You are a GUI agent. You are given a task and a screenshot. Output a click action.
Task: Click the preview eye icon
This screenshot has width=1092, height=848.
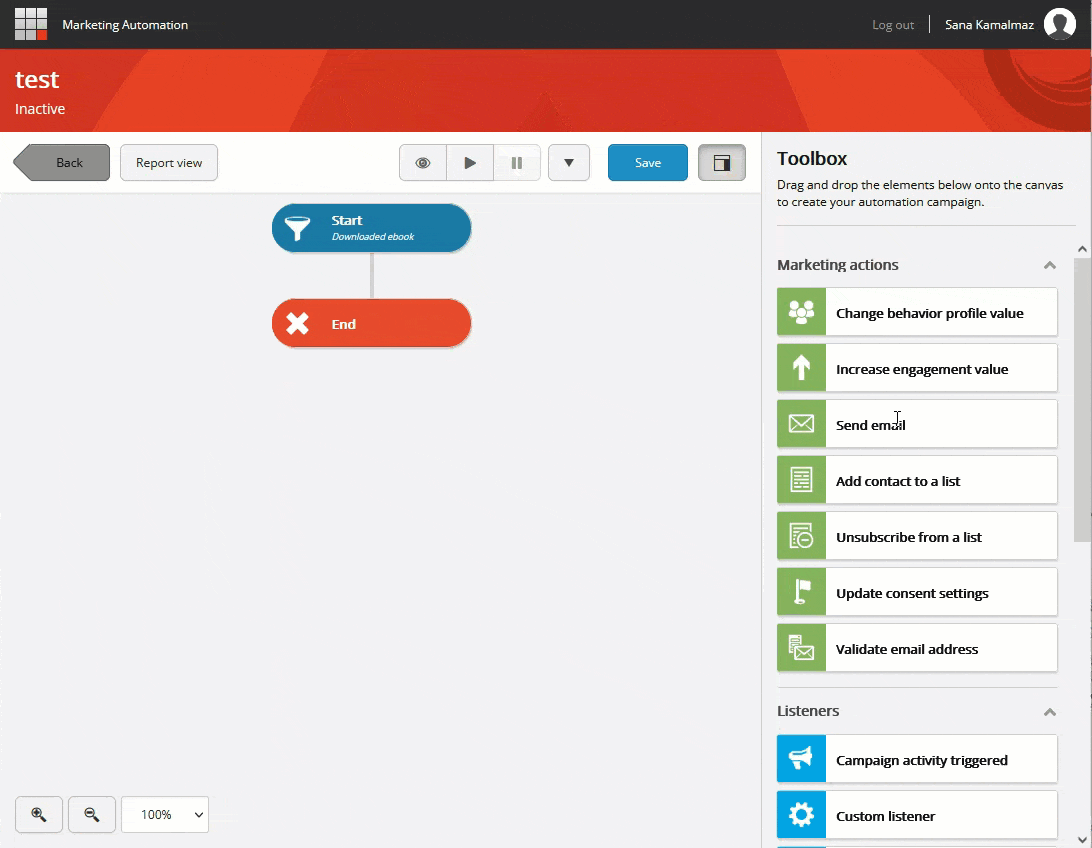(x=423, y=163)
